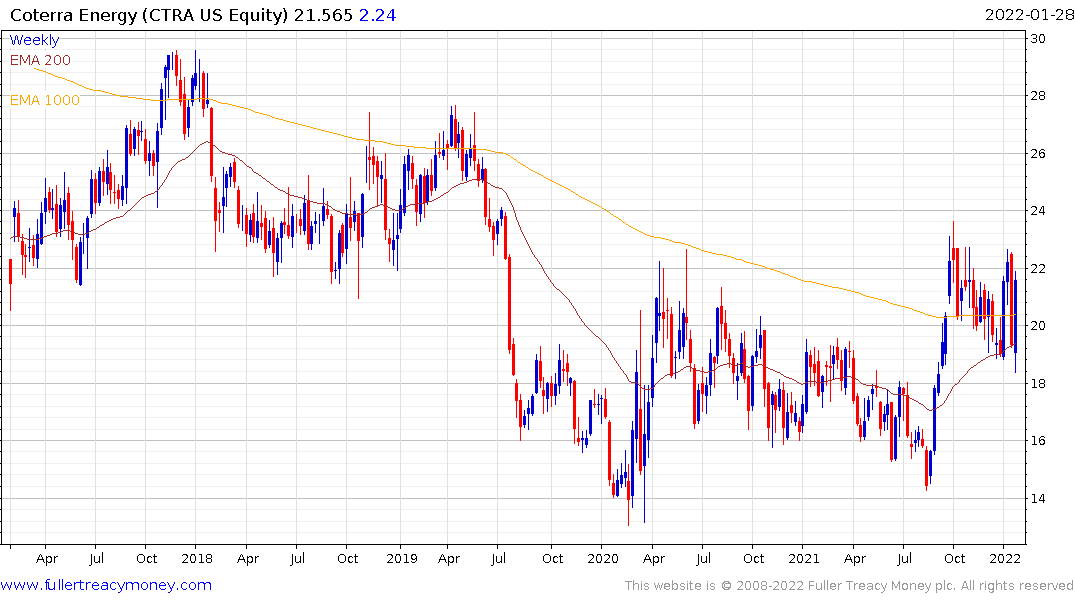Click the Coterra Energy chart title
The image size is (1075, 600).
click(x=149, y=15)
